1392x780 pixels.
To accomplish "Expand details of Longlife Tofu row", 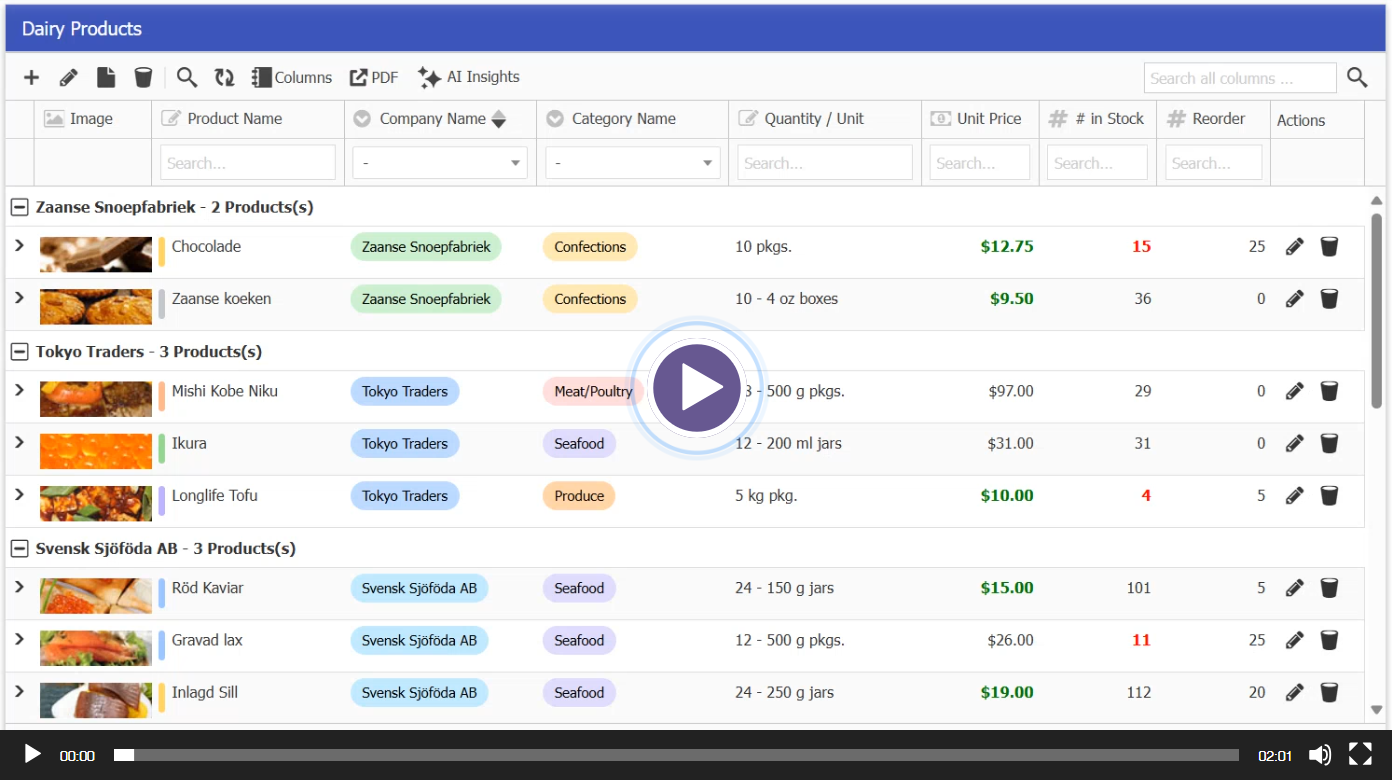I will coord(19,494).
